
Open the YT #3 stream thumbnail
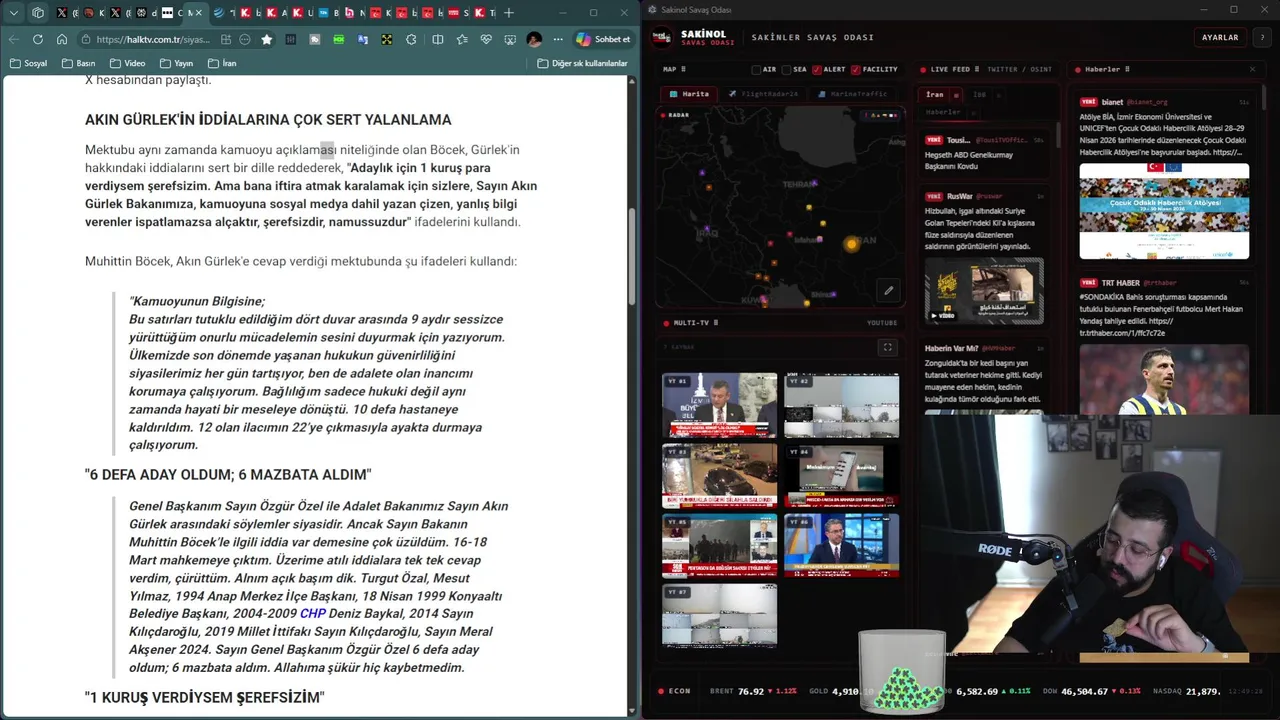coord(719,476)
